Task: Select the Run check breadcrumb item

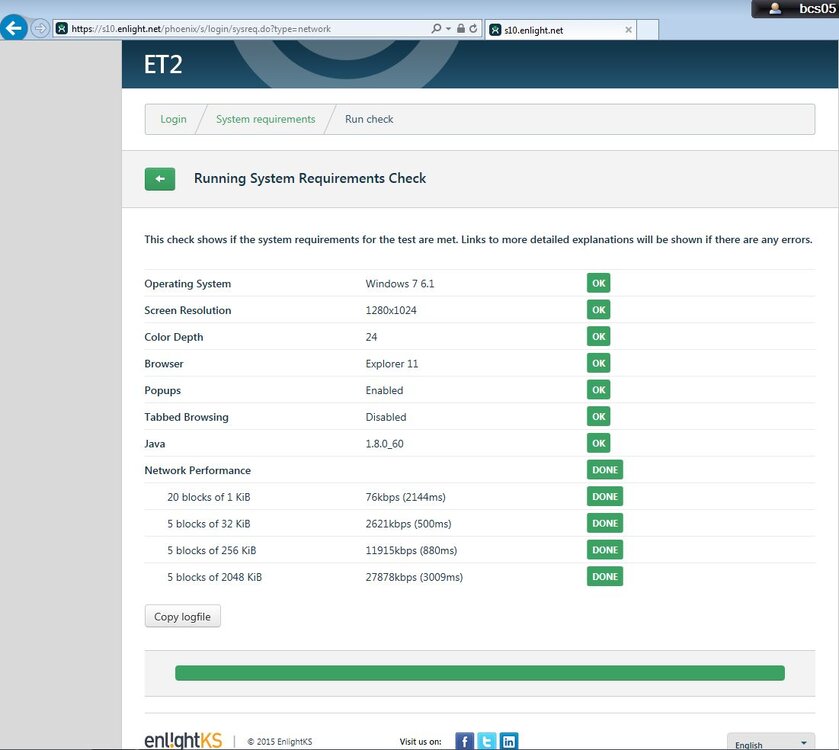Action: pyautogui.click(x=369, y=119)
